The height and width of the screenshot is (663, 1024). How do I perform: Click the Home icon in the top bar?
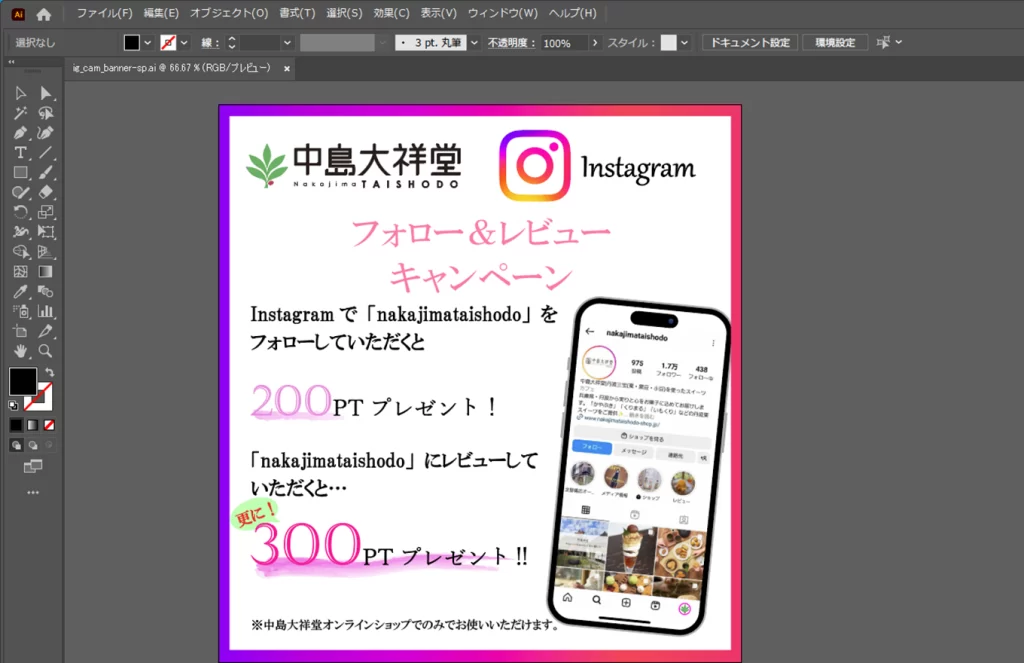click(43, 14)
